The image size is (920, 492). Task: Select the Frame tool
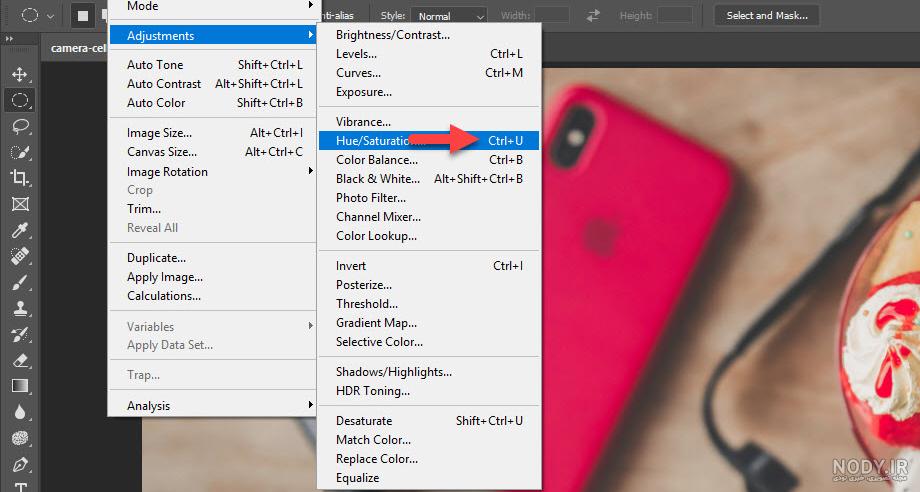(x=20, y=204)
